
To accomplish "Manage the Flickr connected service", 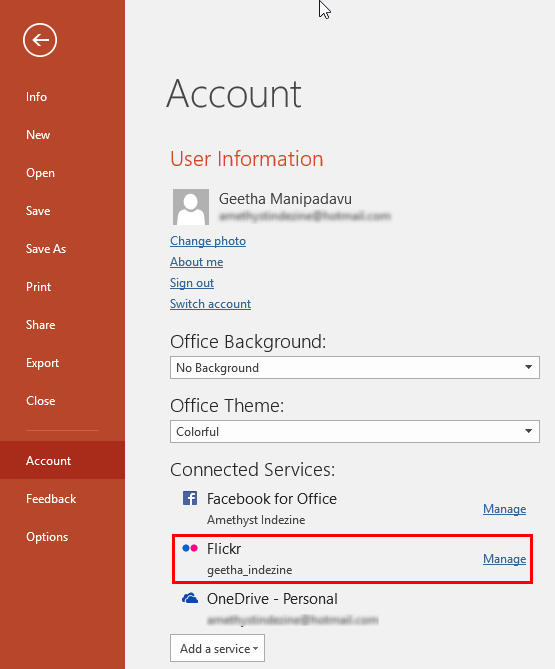I will pos(504,558).
